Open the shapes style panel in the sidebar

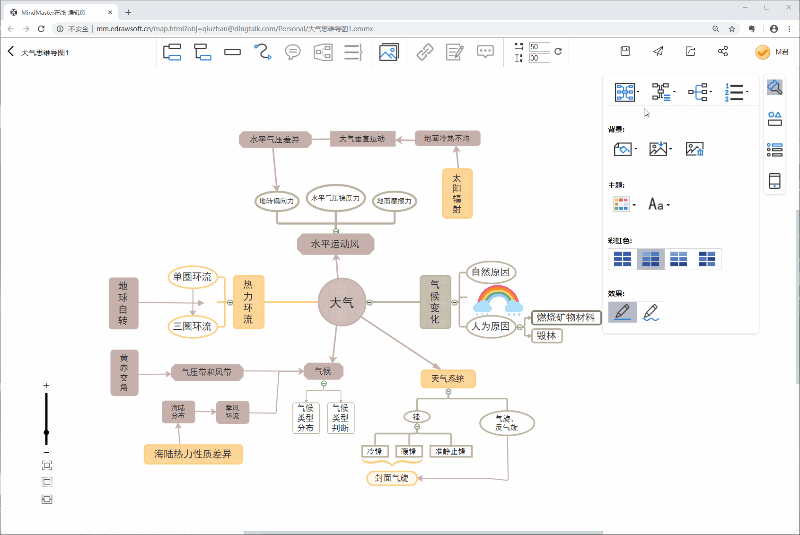click(774, 119)
